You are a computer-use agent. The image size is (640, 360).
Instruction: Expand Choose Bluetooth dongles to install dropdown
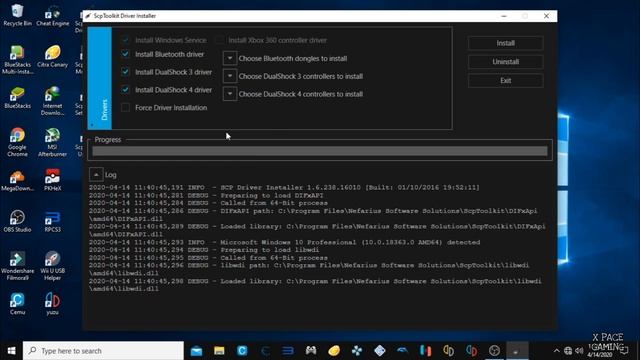230,58
